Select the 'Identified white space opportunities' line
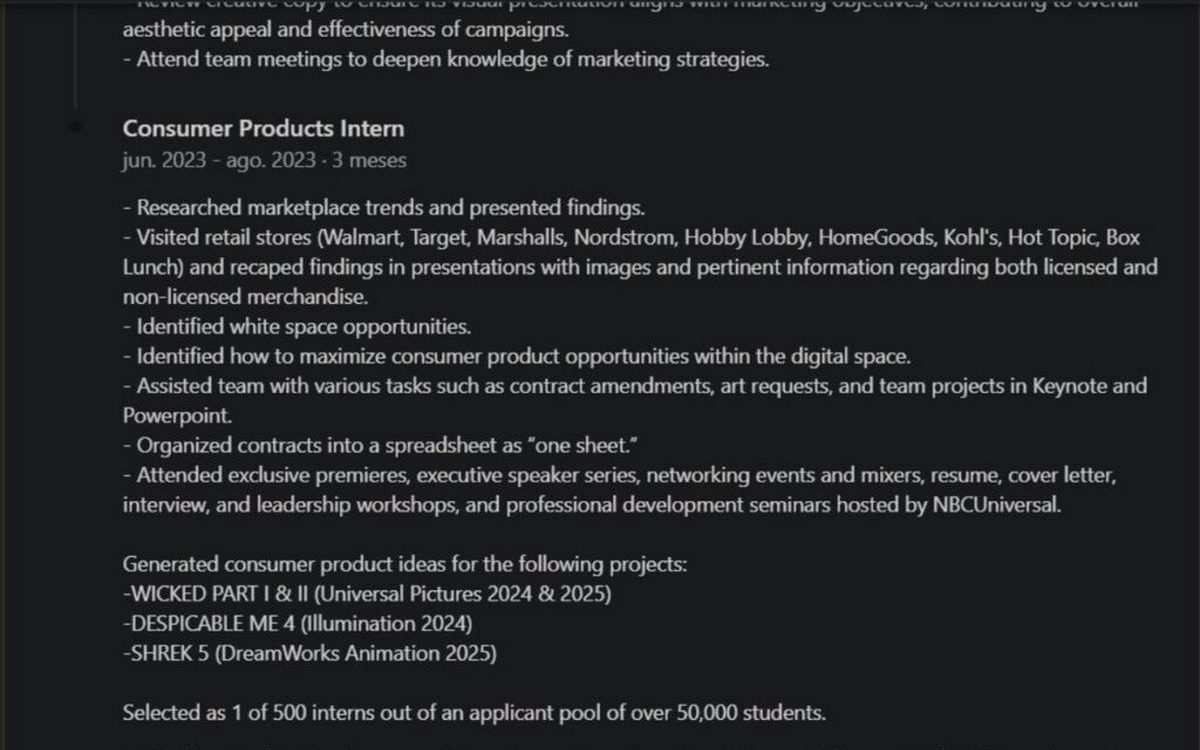Viewport: 1200px width, 750px height. click(297, 327)
